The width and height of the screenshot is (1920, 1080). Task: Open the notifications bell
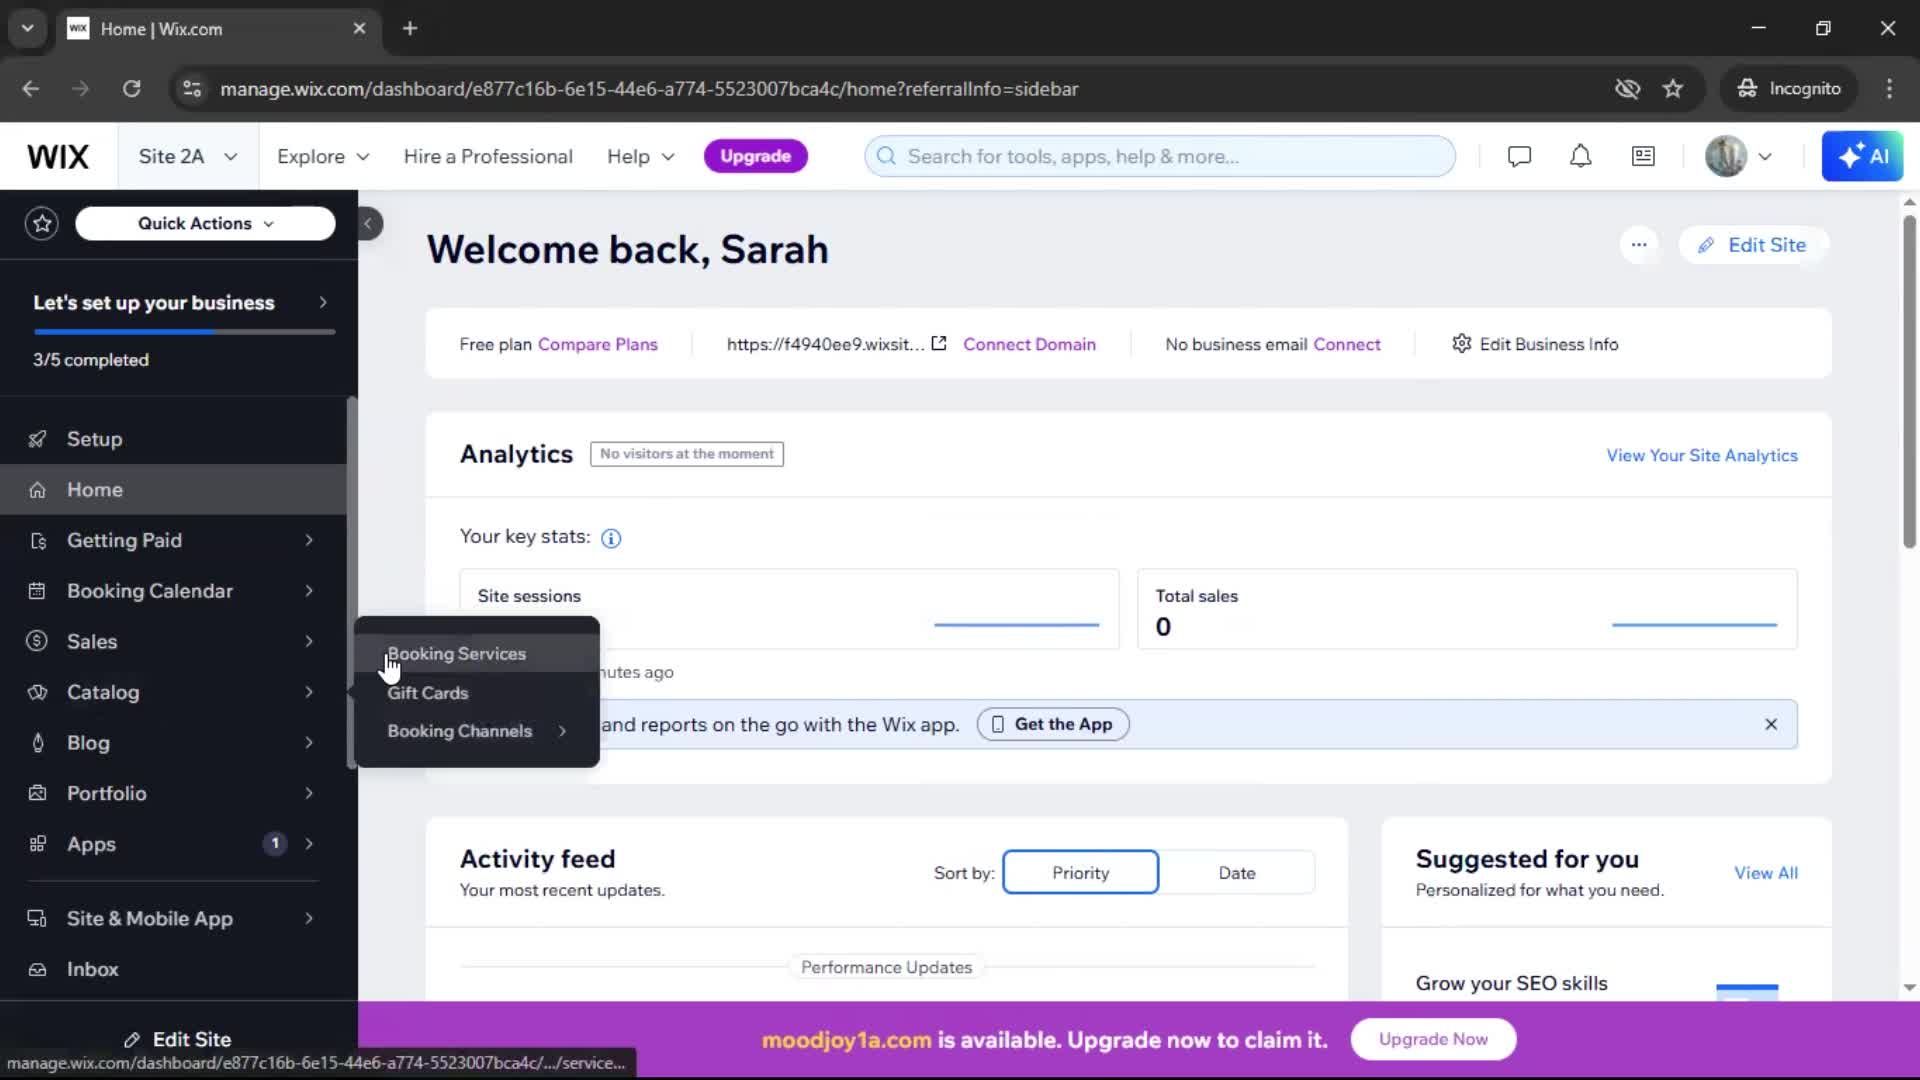(1580, 157)
